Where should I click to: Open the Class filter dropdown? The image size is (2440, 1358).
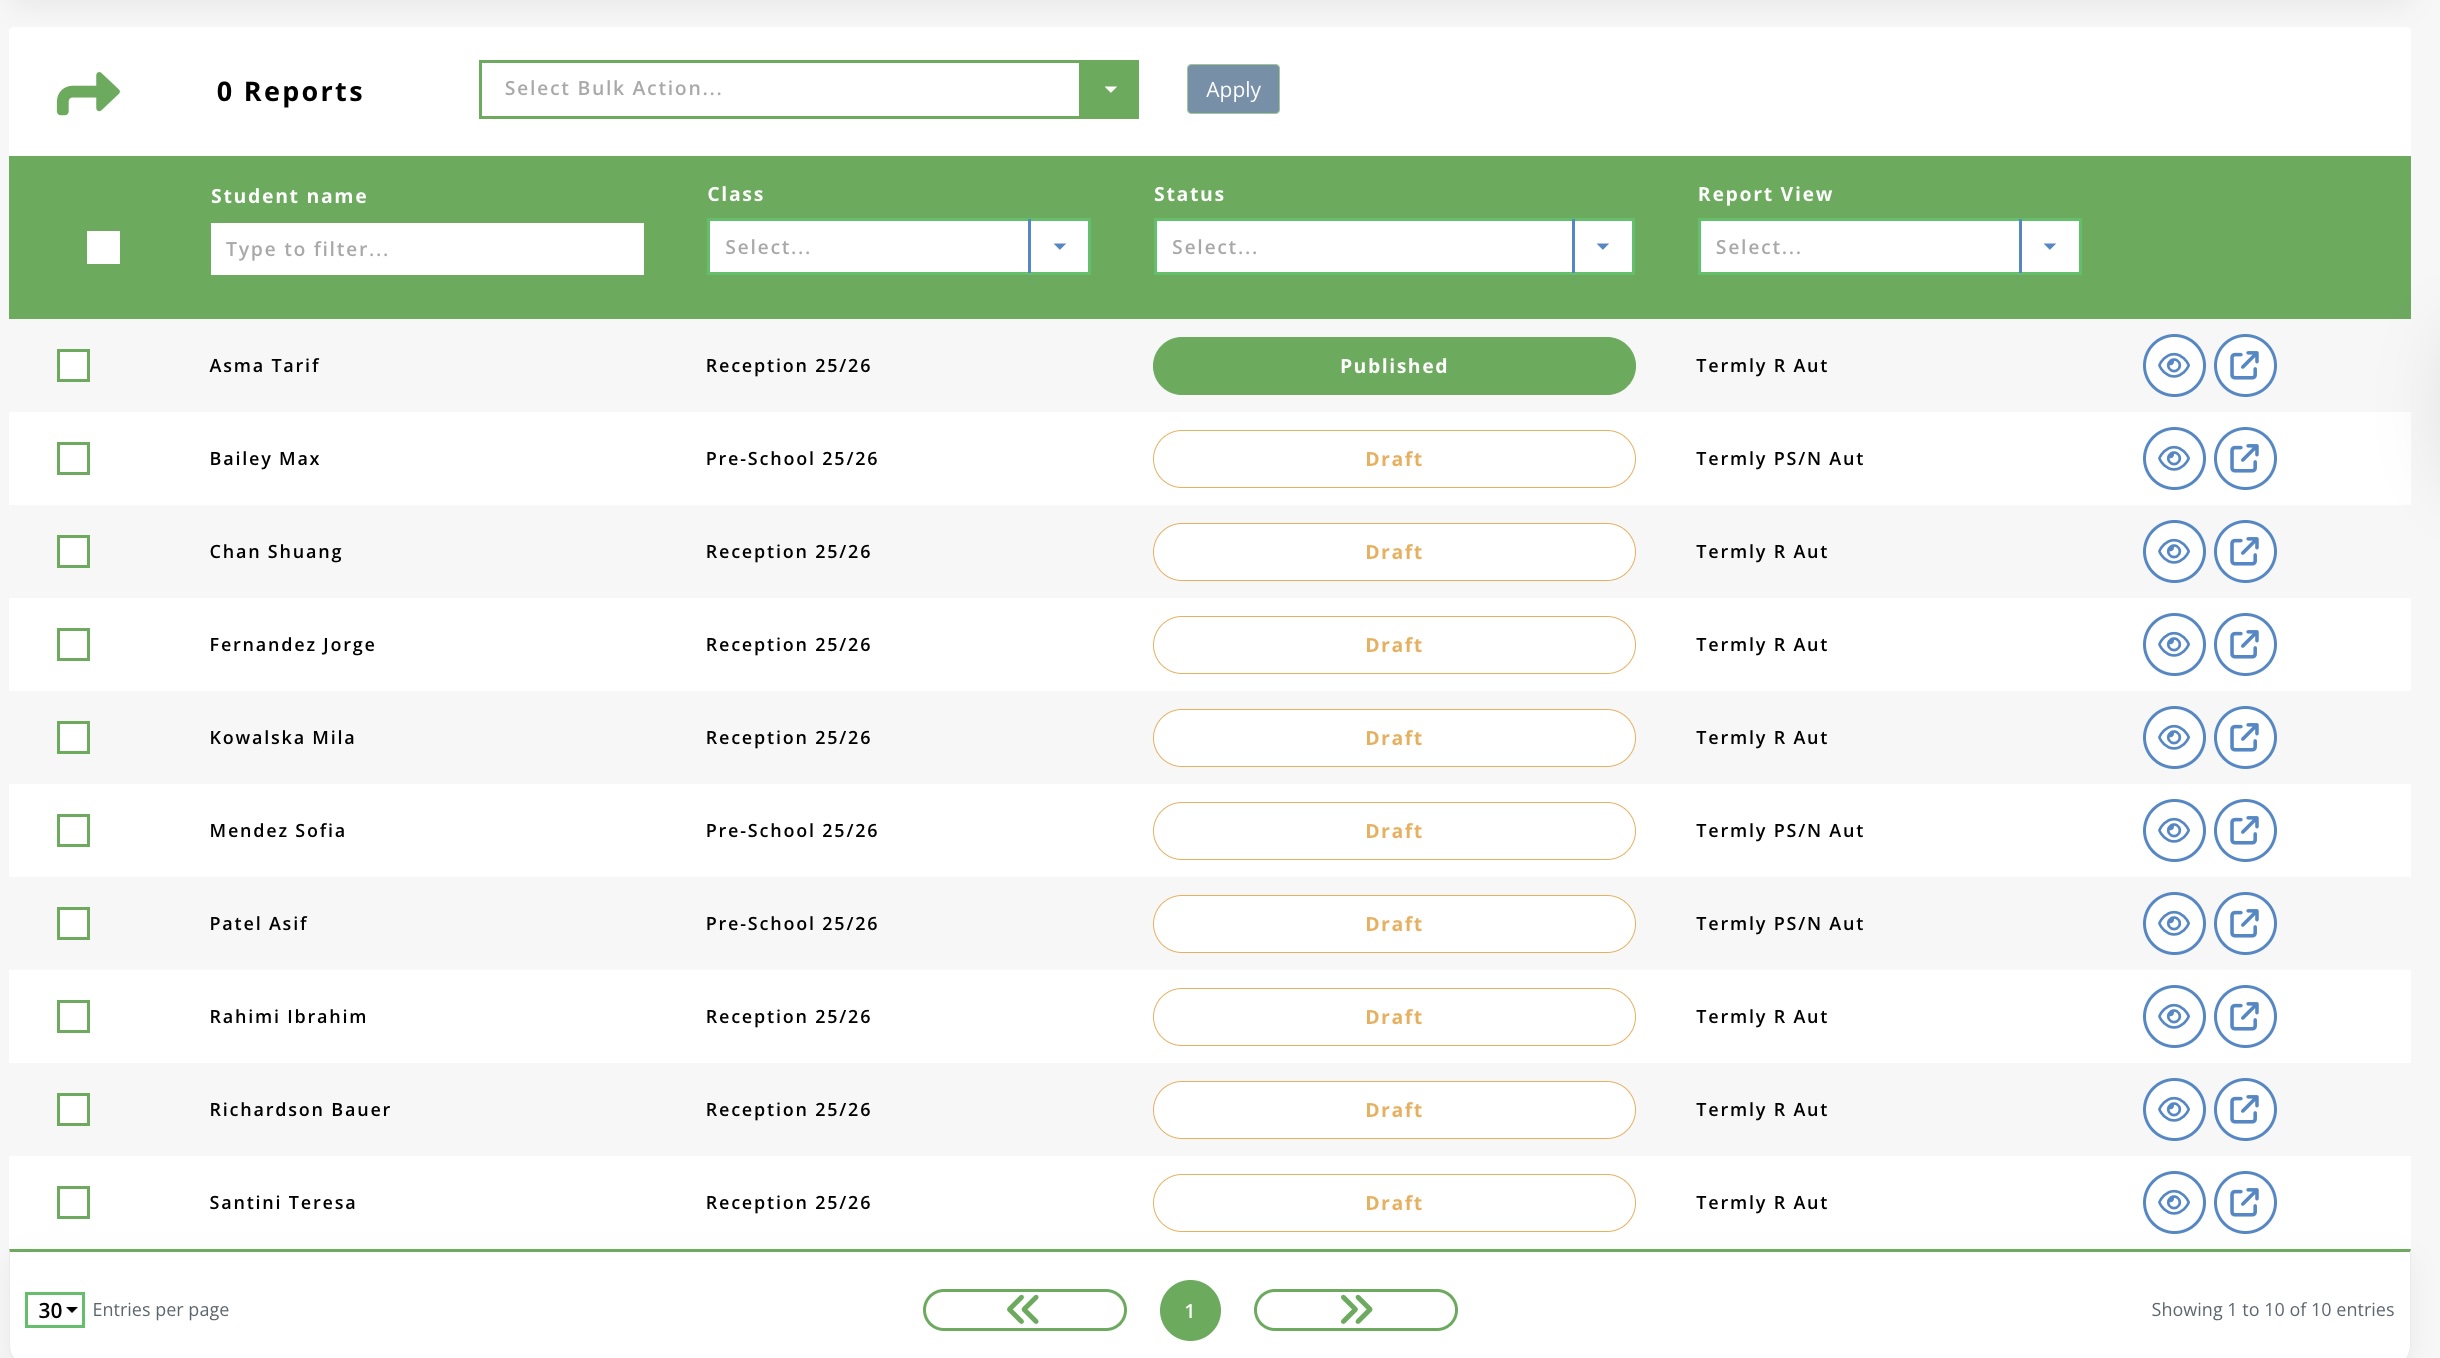coord(1059,247)
